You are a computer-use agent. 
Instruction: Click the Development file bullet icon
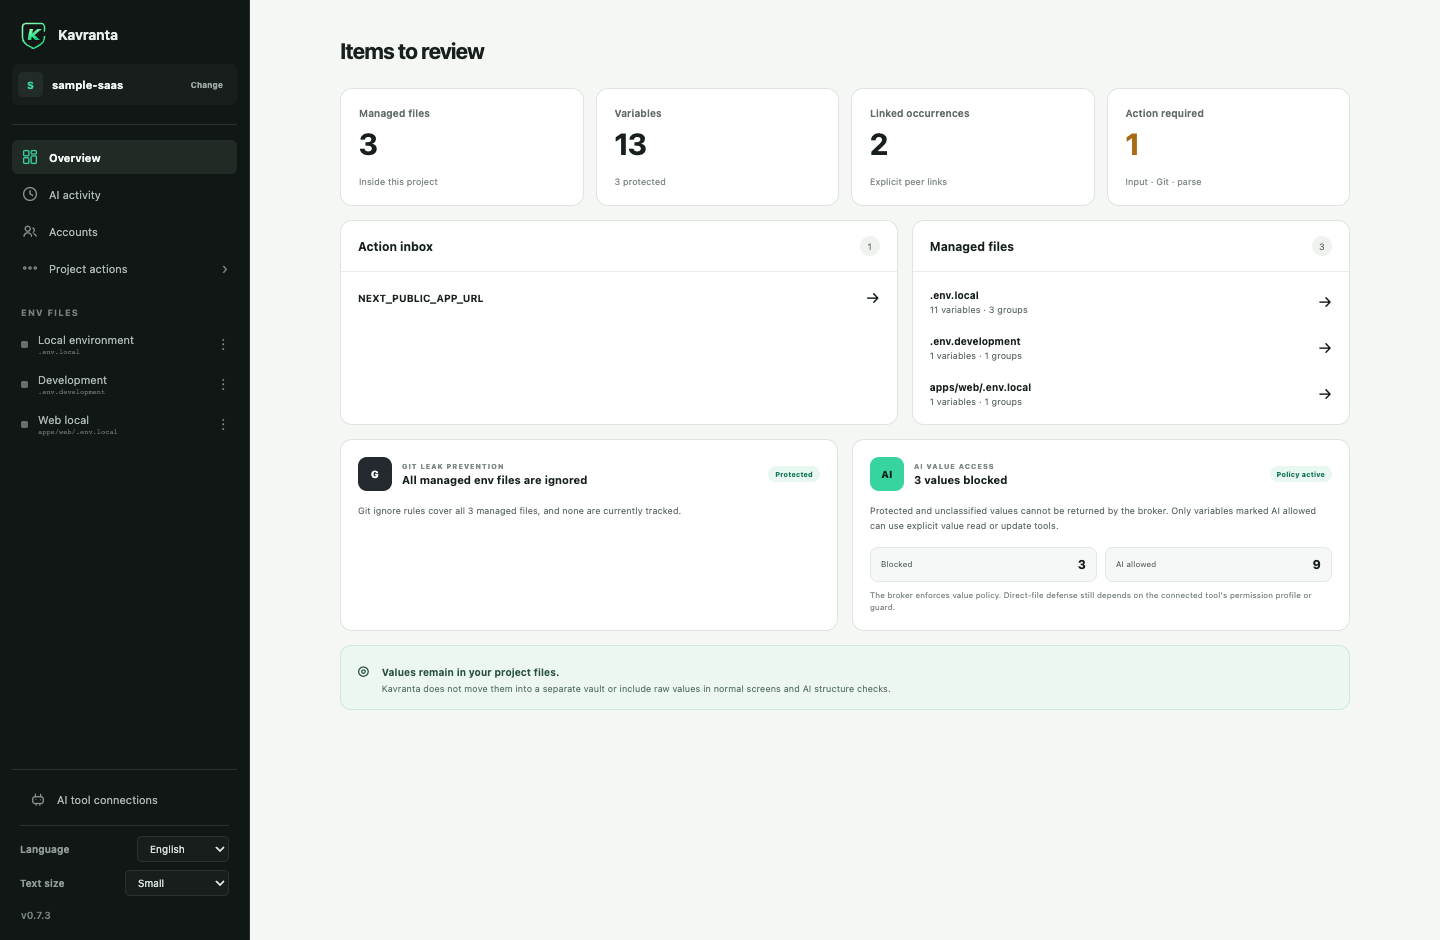(25, 384)
